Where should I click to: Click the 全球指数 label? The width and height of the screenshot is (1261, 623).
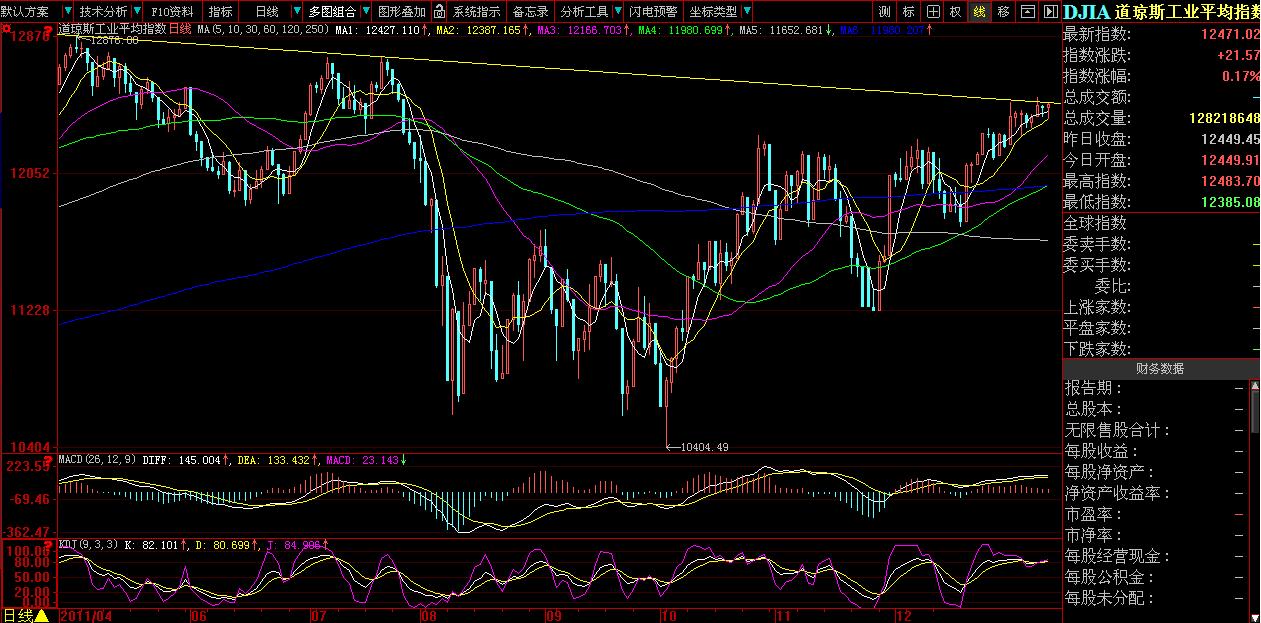1094,223
